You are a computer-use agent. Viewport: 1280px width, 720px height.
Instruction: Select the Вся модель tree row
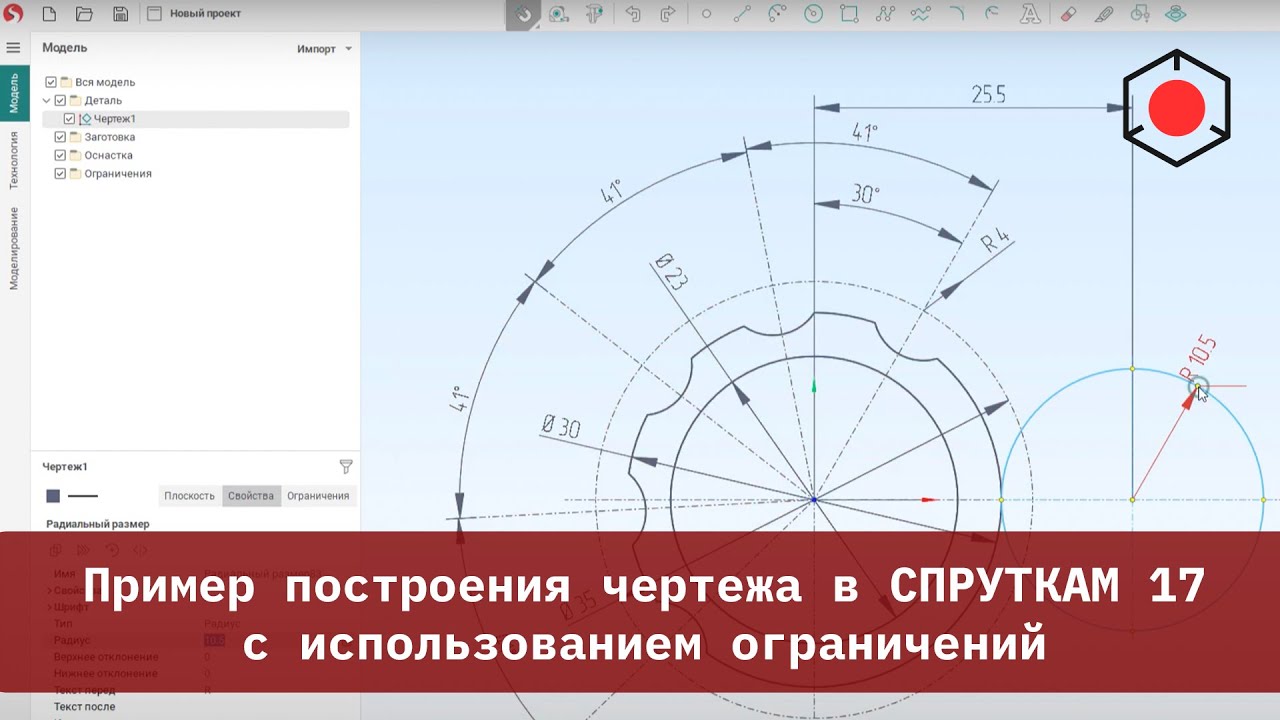[x=195, y=82]
